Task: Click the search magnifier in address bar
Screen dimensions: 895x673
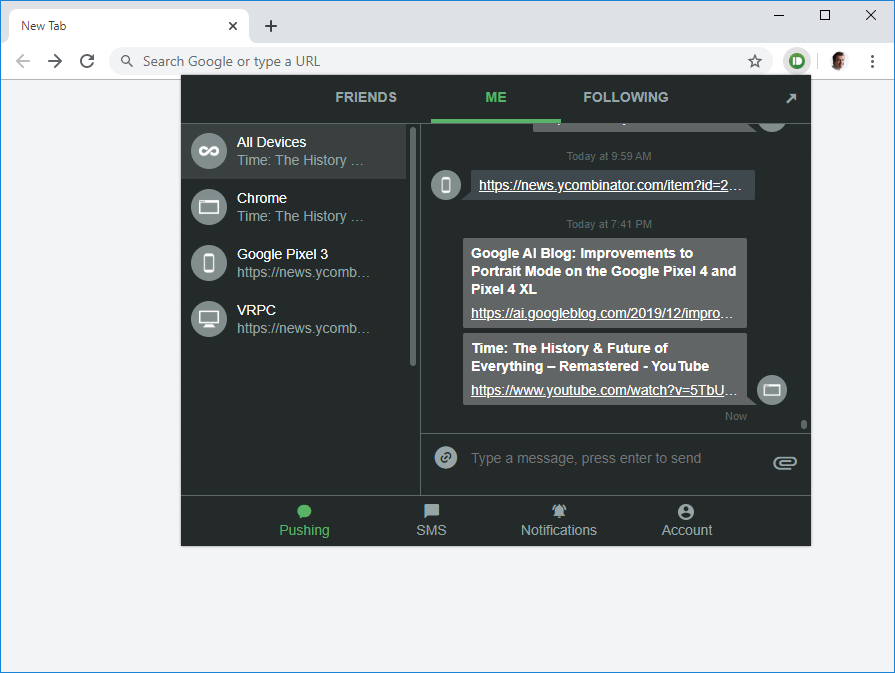Action: click(127, 61)
